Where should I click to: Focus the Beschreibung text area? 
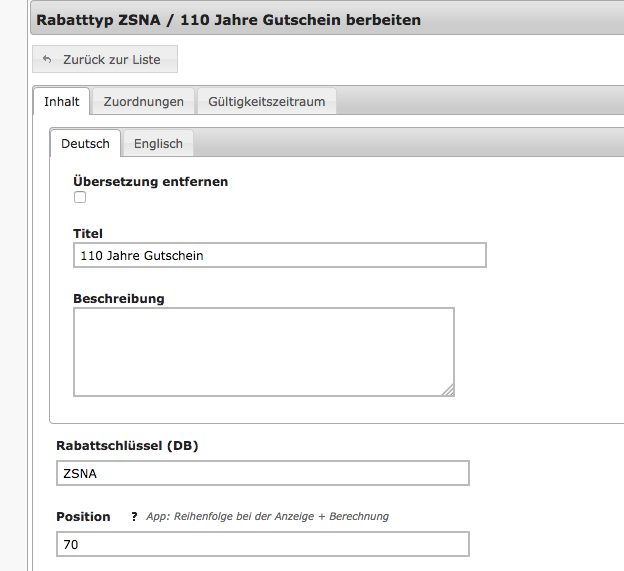pos(263,351)
